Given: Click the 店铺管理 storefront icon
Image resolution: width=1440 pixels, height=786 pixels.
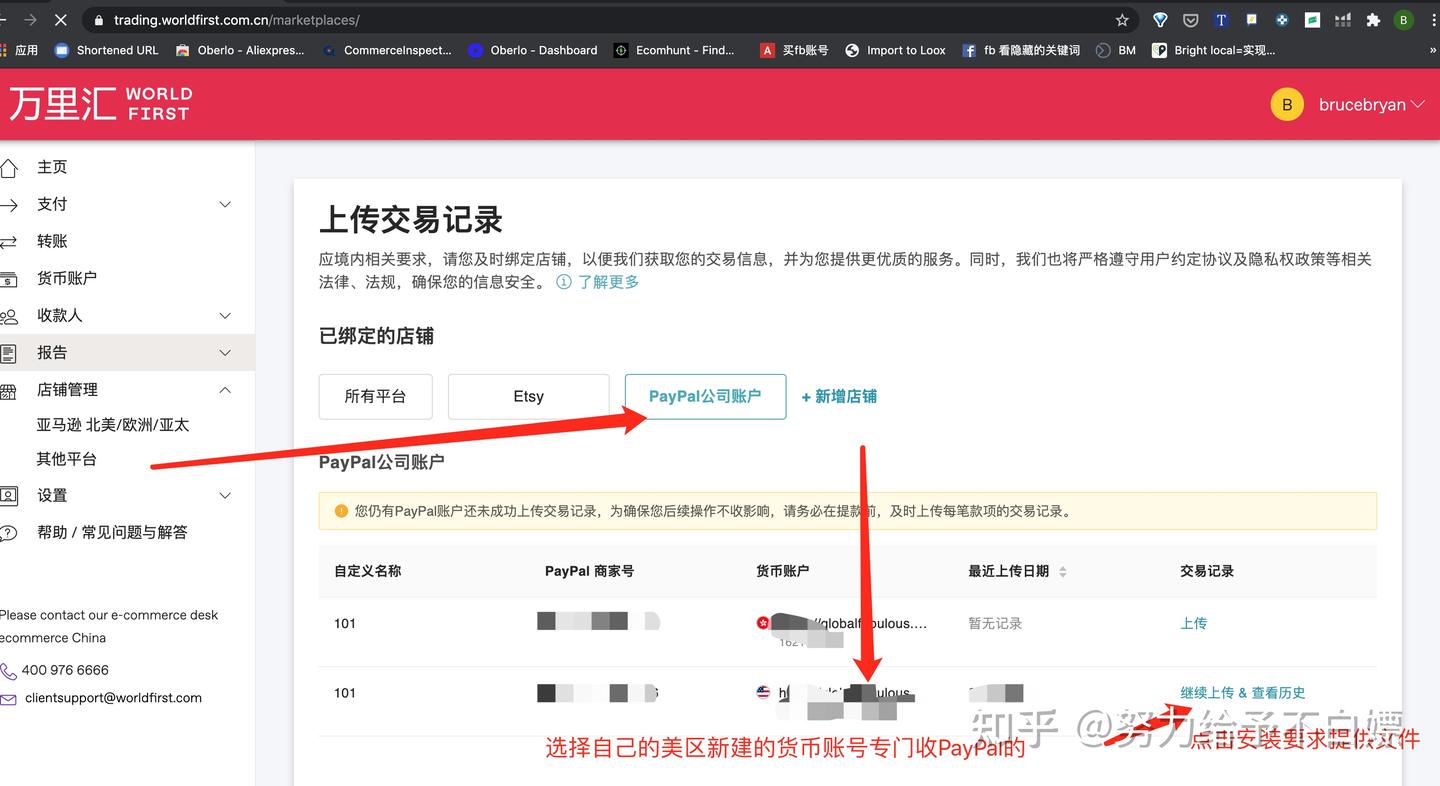Looking at the screenshot, I should [8, 389].
